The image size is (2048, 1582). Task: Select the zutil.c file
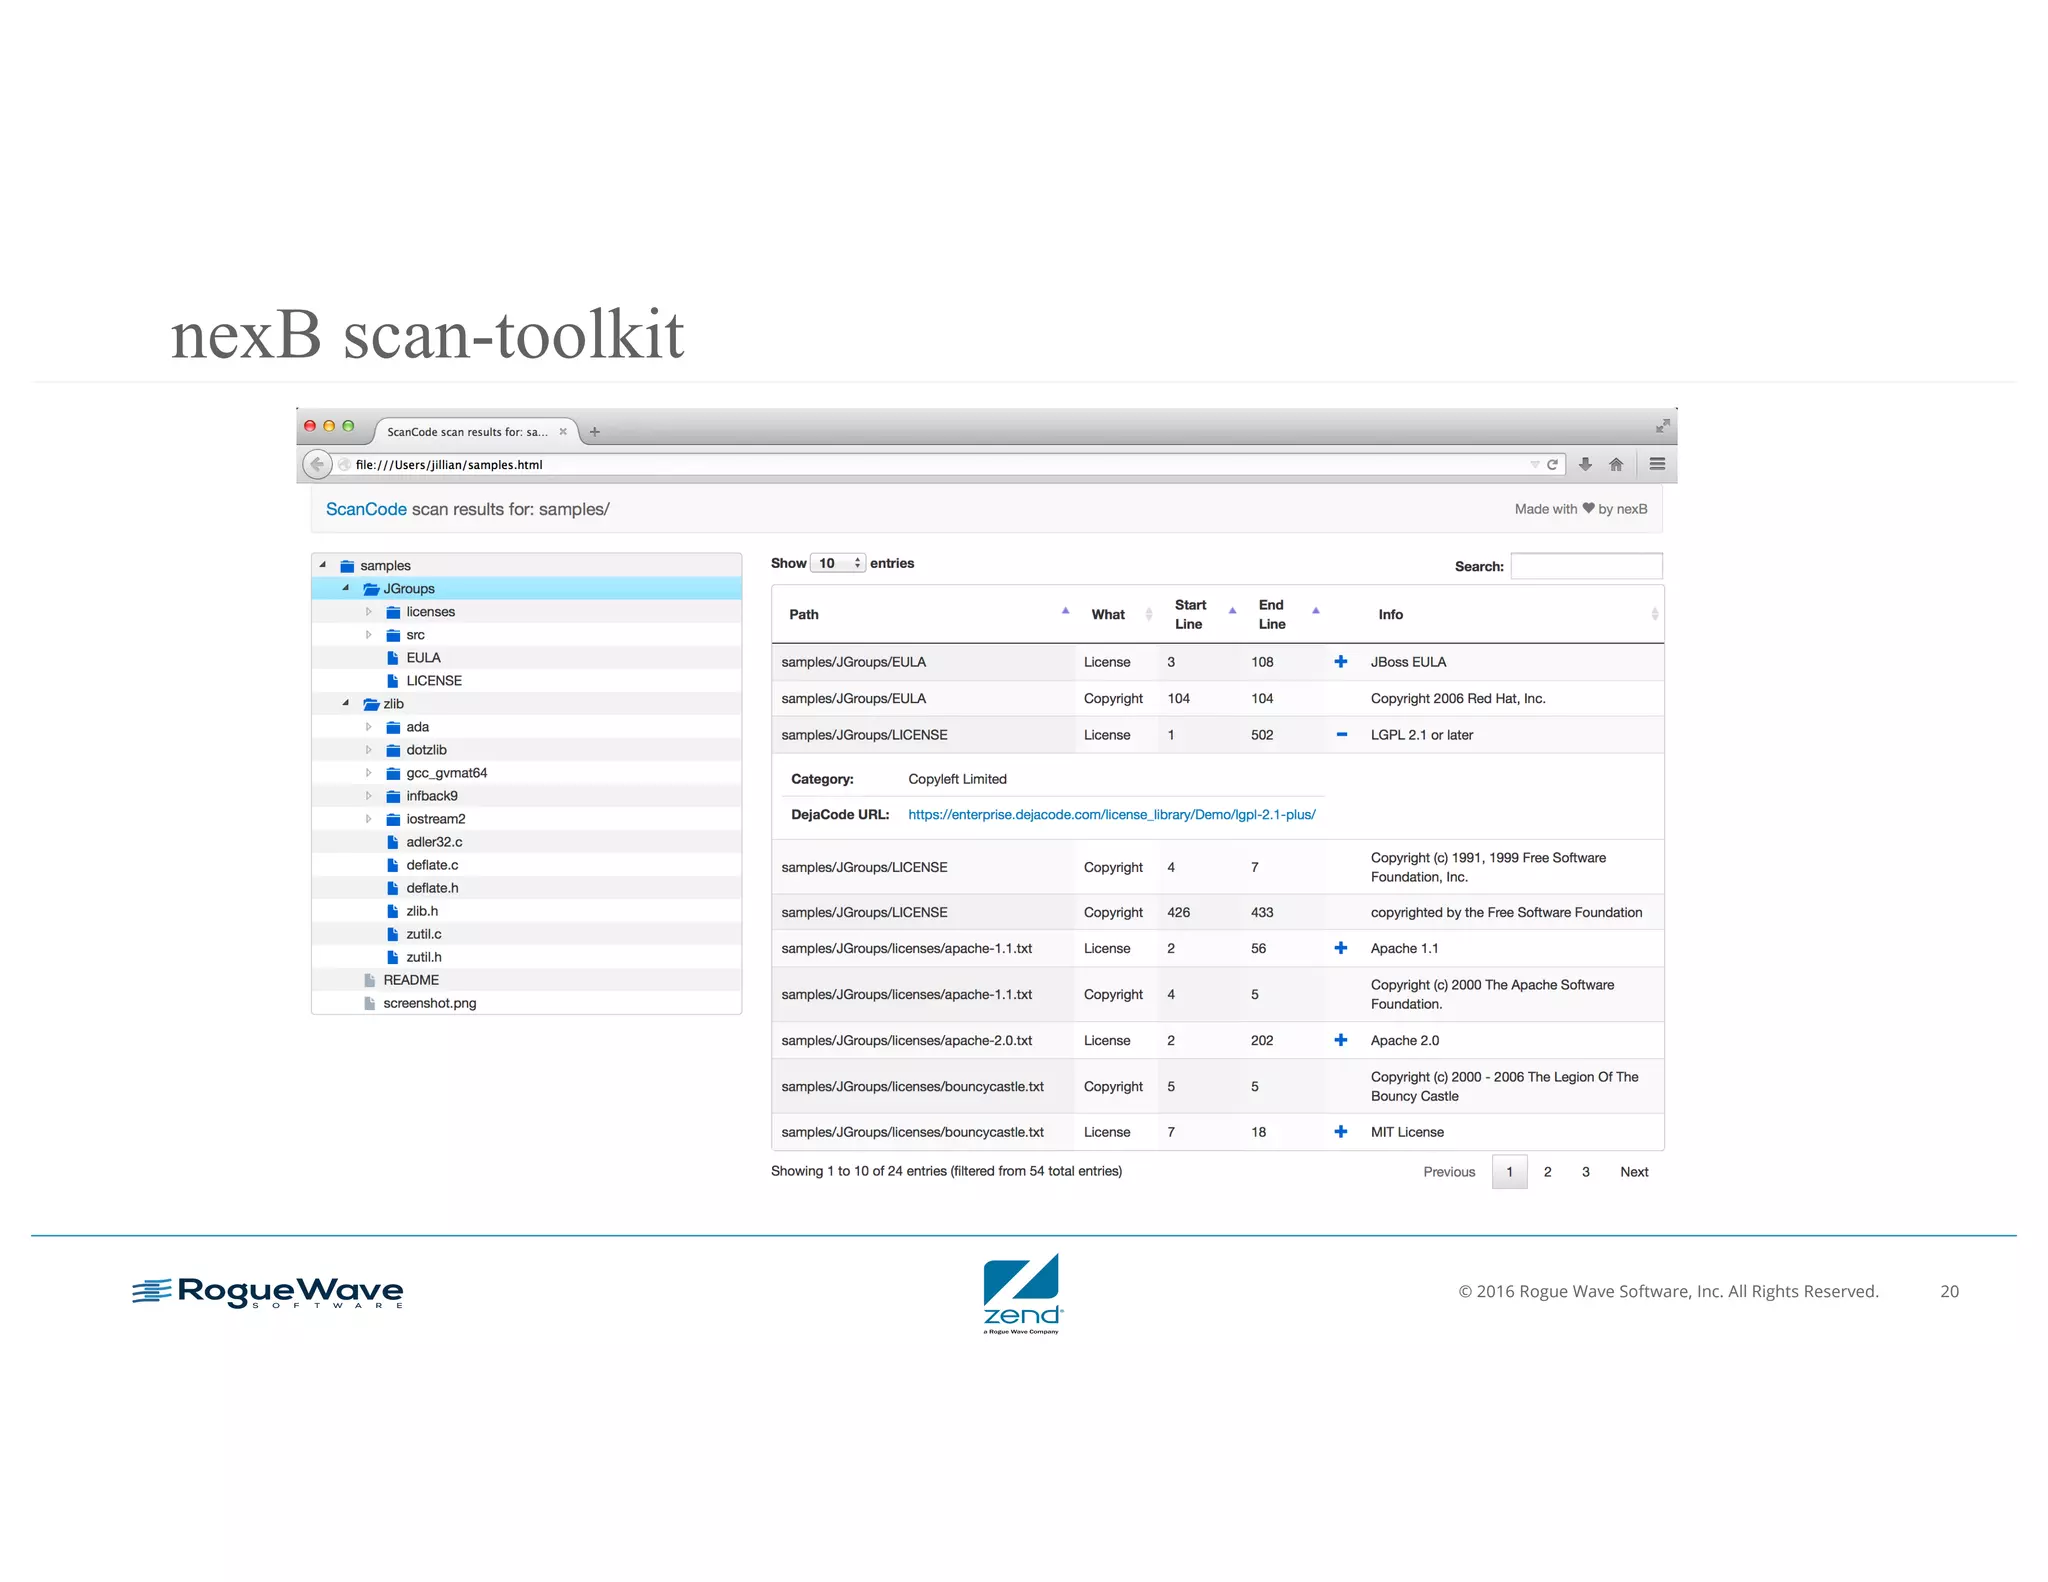(x=423, y=934)
